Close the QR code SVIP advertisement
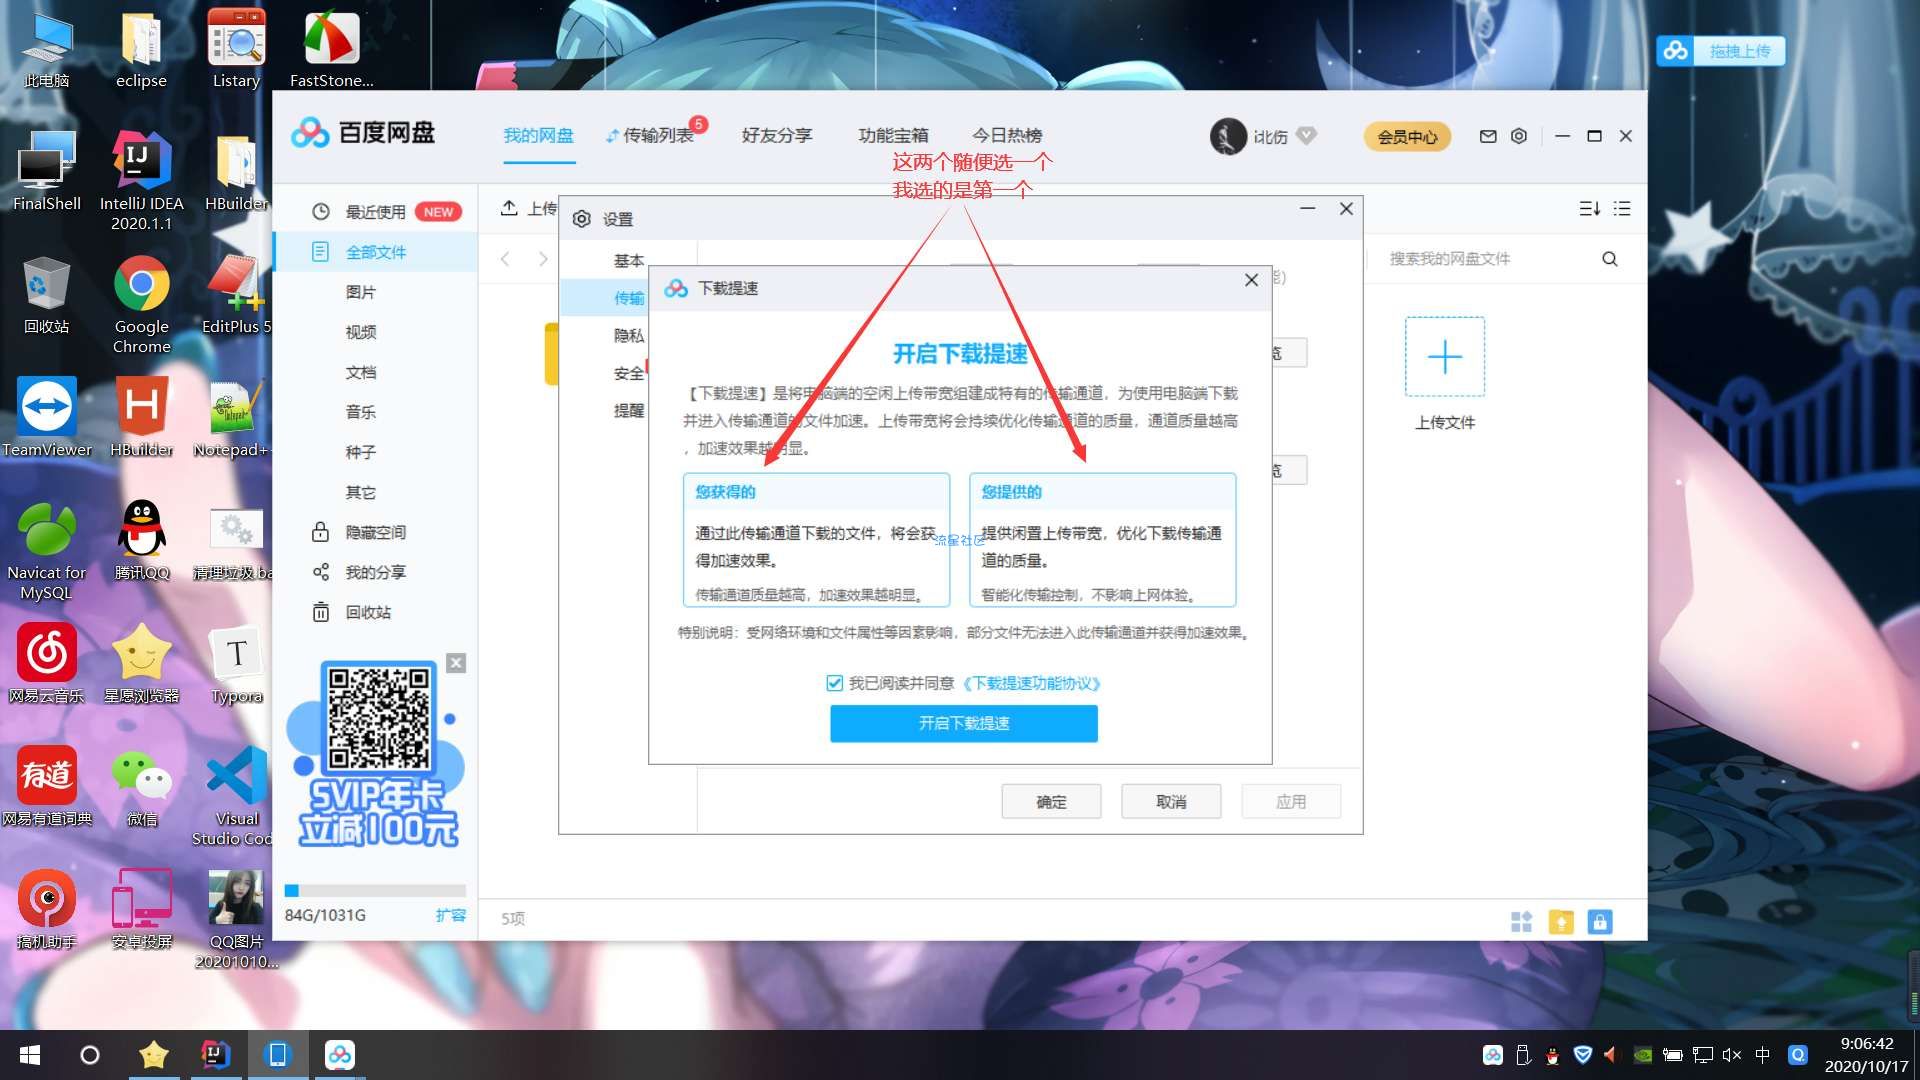 456,663
